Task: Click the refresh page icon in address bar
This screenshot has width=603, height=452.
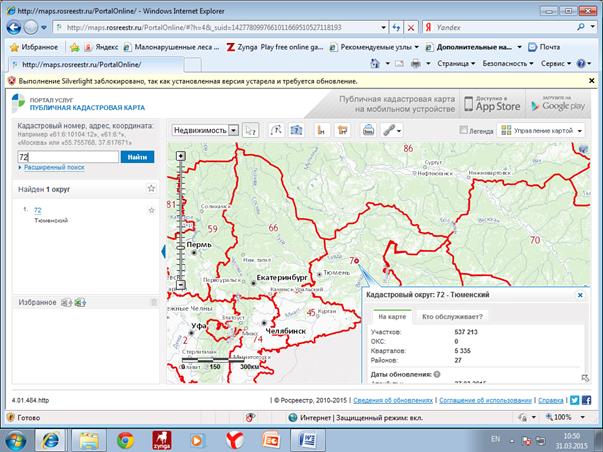Action: point(396,27)
